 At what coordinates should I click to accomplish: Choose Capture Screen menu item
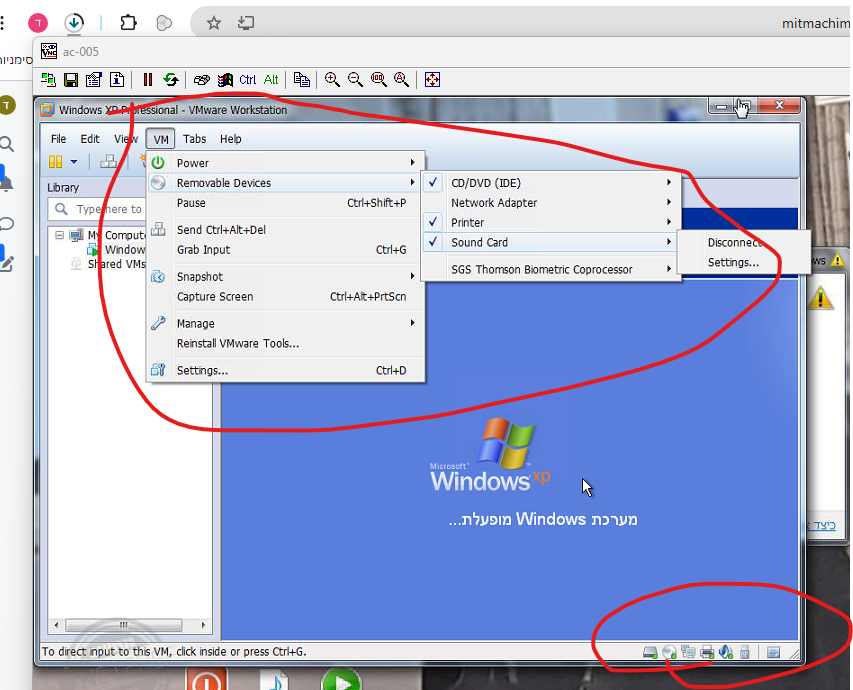click(x=286, y=297)
